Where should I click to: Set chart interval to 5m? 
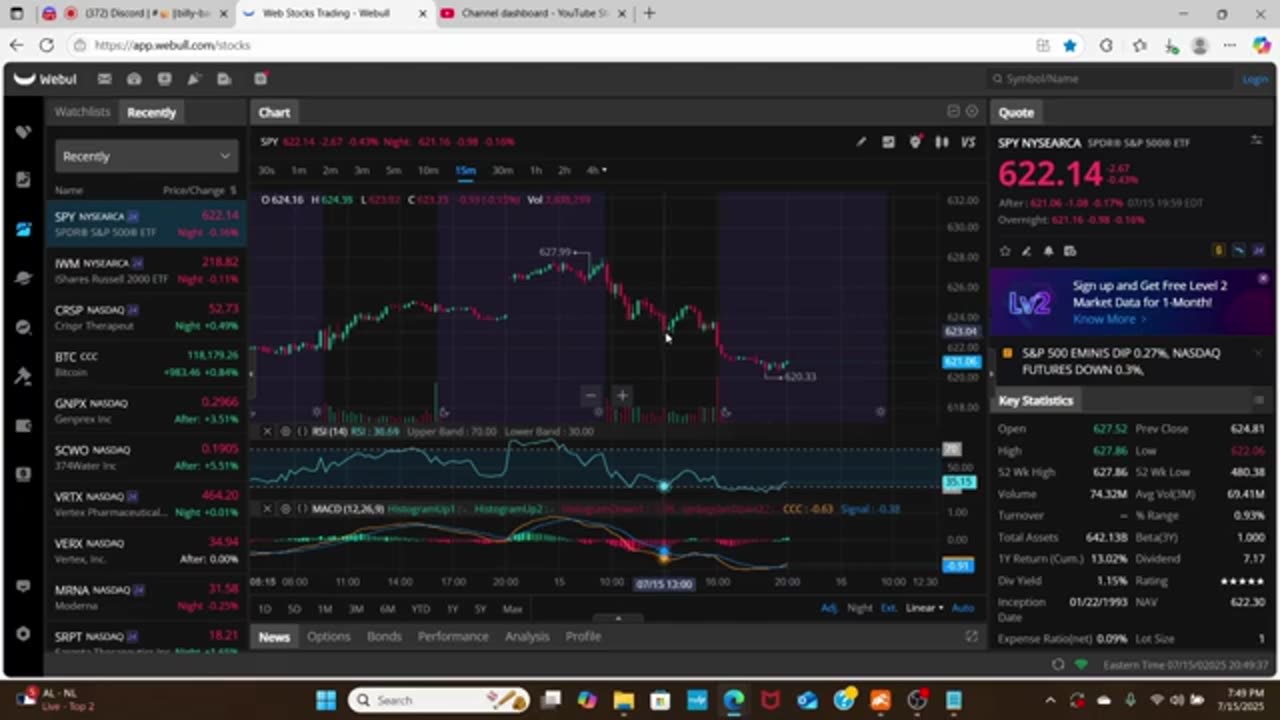pos(394,170)
